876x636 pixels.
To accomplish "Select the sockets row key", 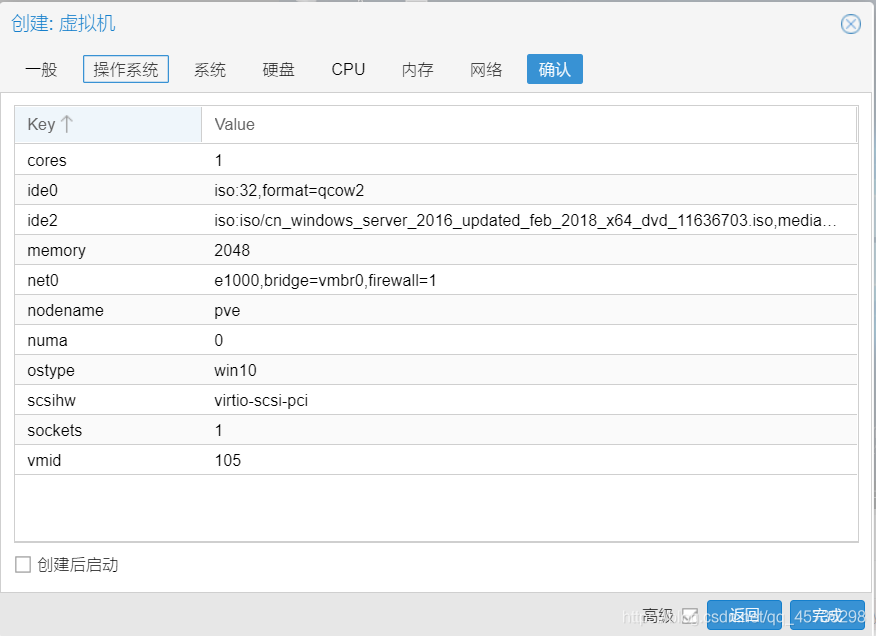I will pyautogui.click(x=55, y=430).
